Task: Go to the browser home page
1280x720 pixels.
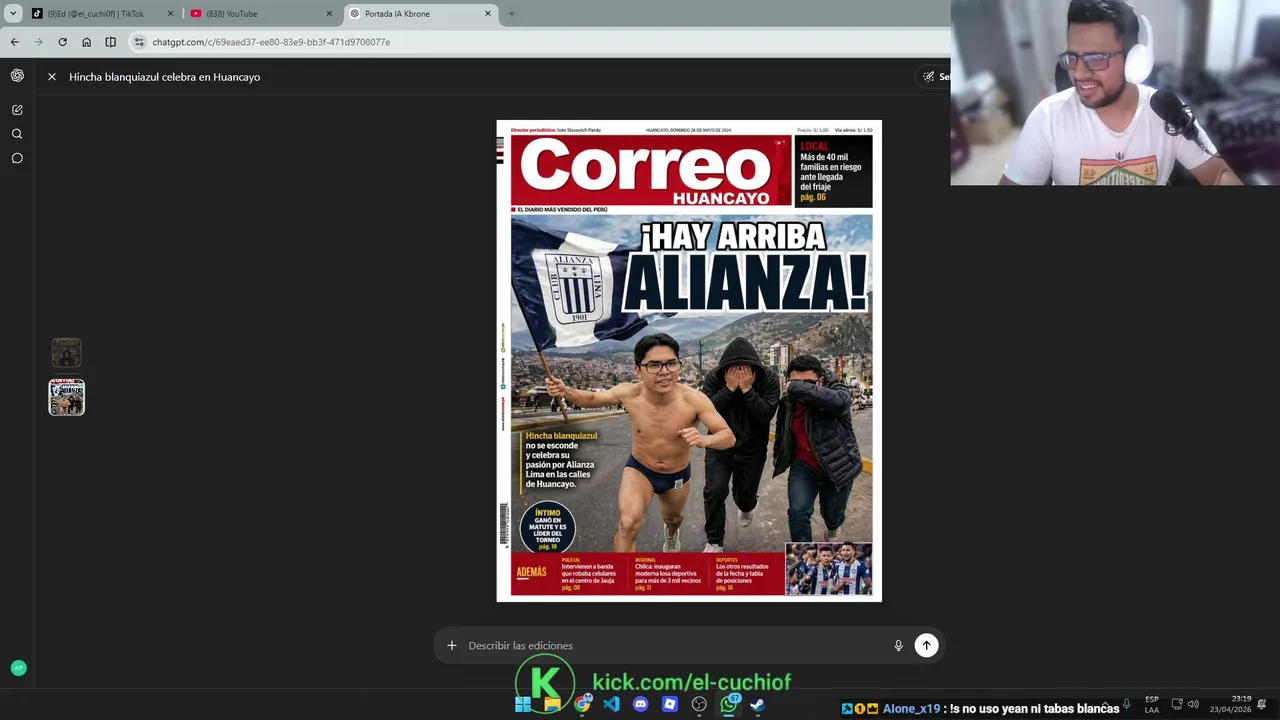Action: point(86,42)
